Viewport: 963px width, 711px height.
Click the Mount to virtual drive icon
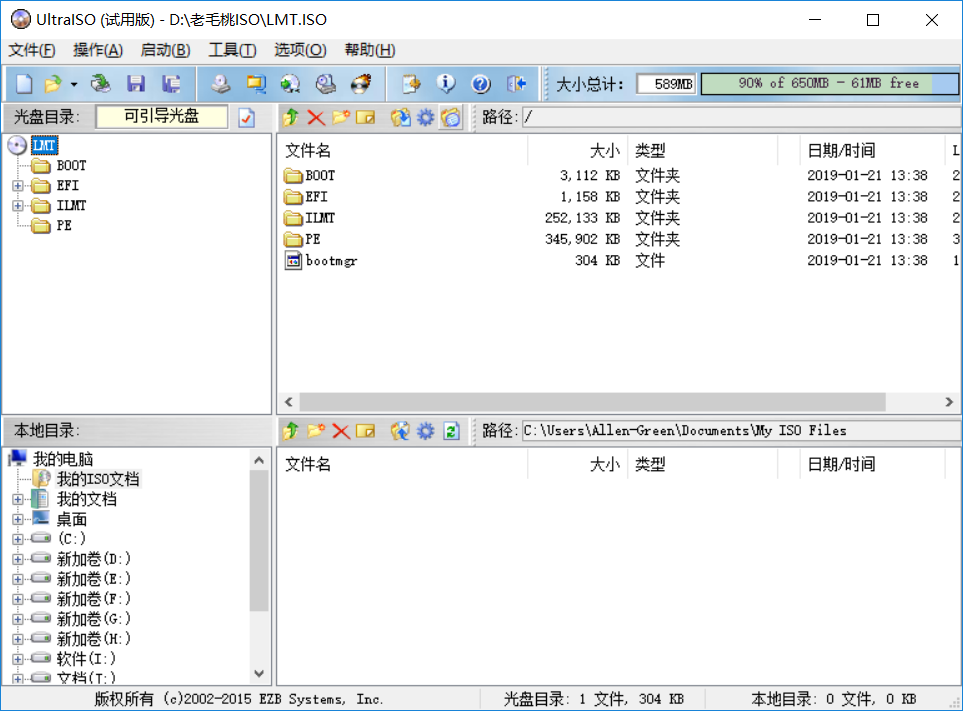(x=326, y=84)
